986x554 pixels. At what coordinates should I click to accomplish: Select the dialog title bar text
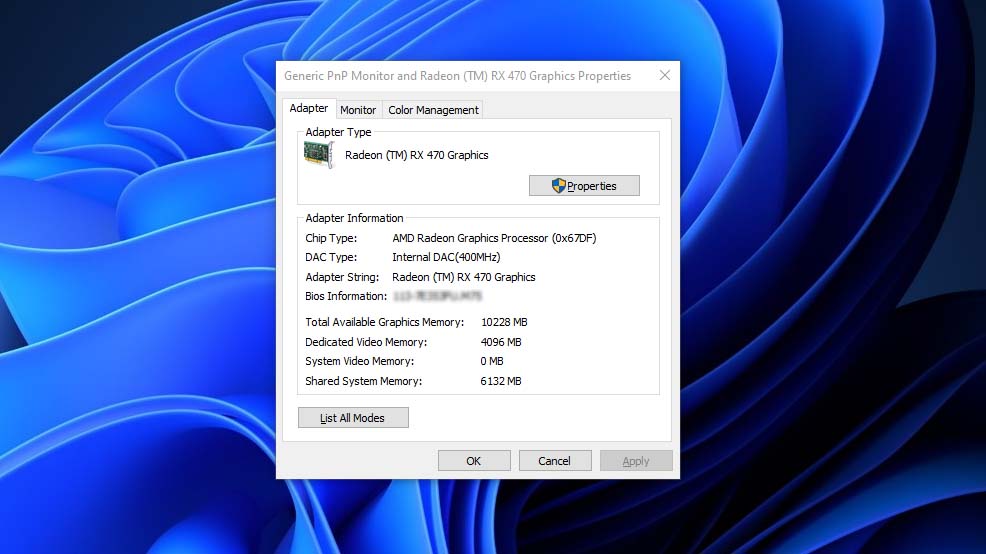pos(457,75)
